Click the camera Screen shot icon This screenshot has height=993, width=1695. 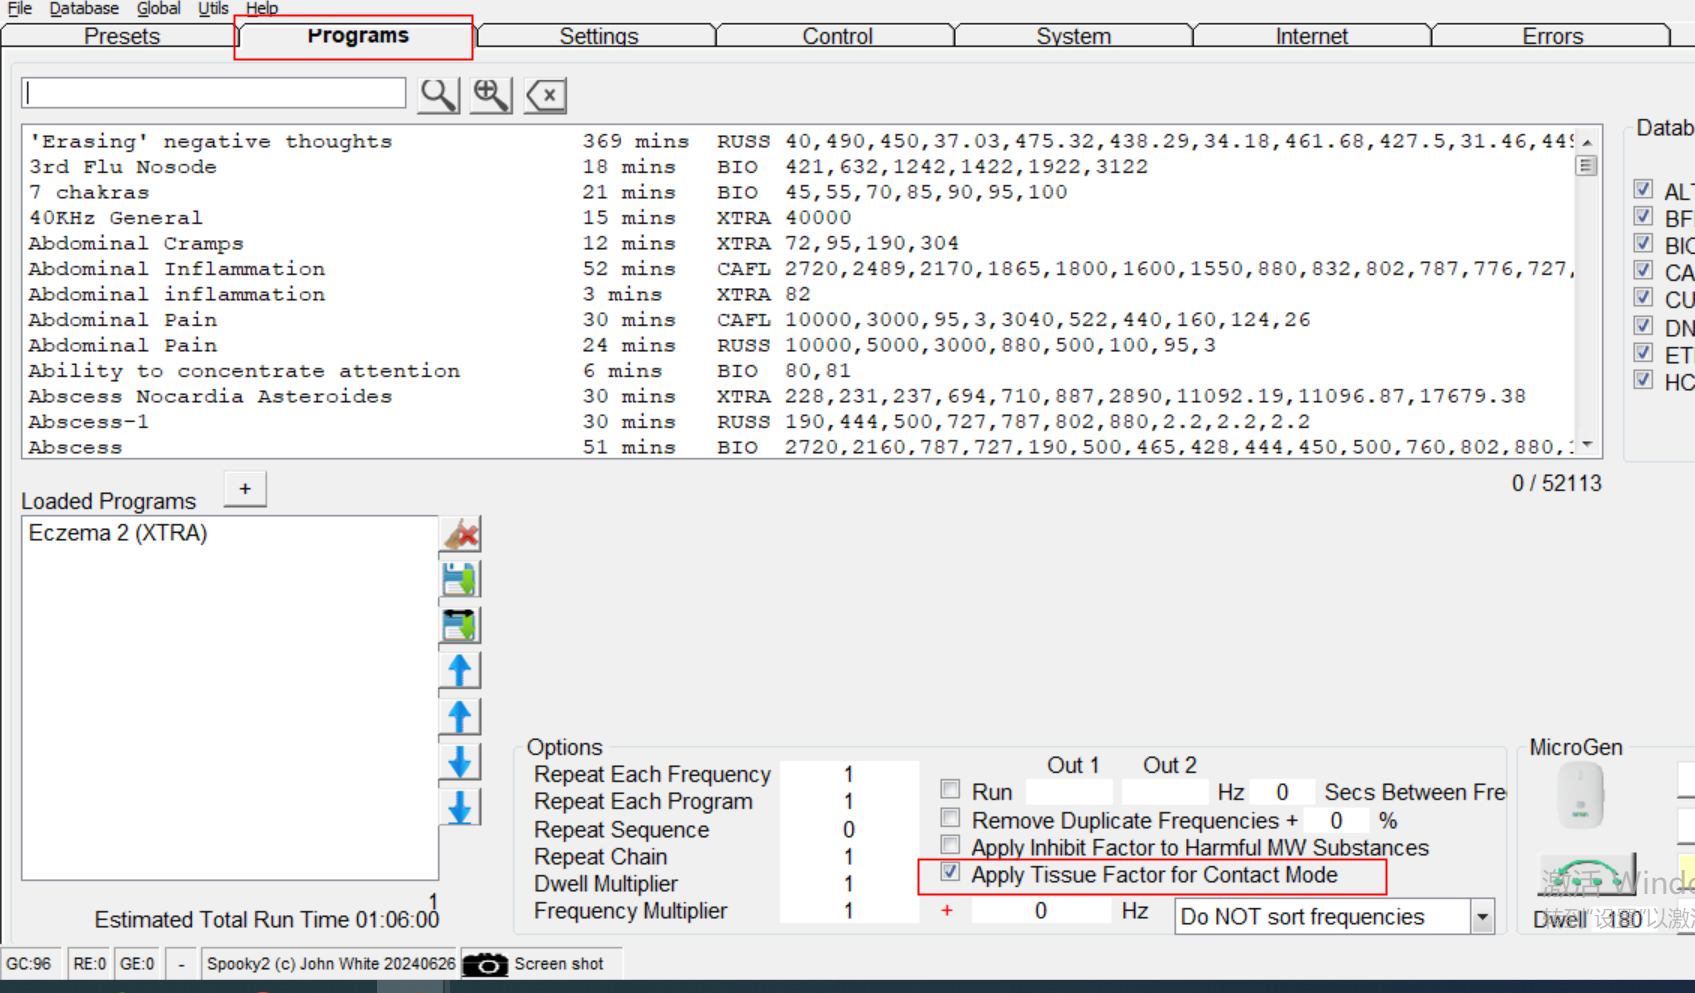click(x=486, y=964)
